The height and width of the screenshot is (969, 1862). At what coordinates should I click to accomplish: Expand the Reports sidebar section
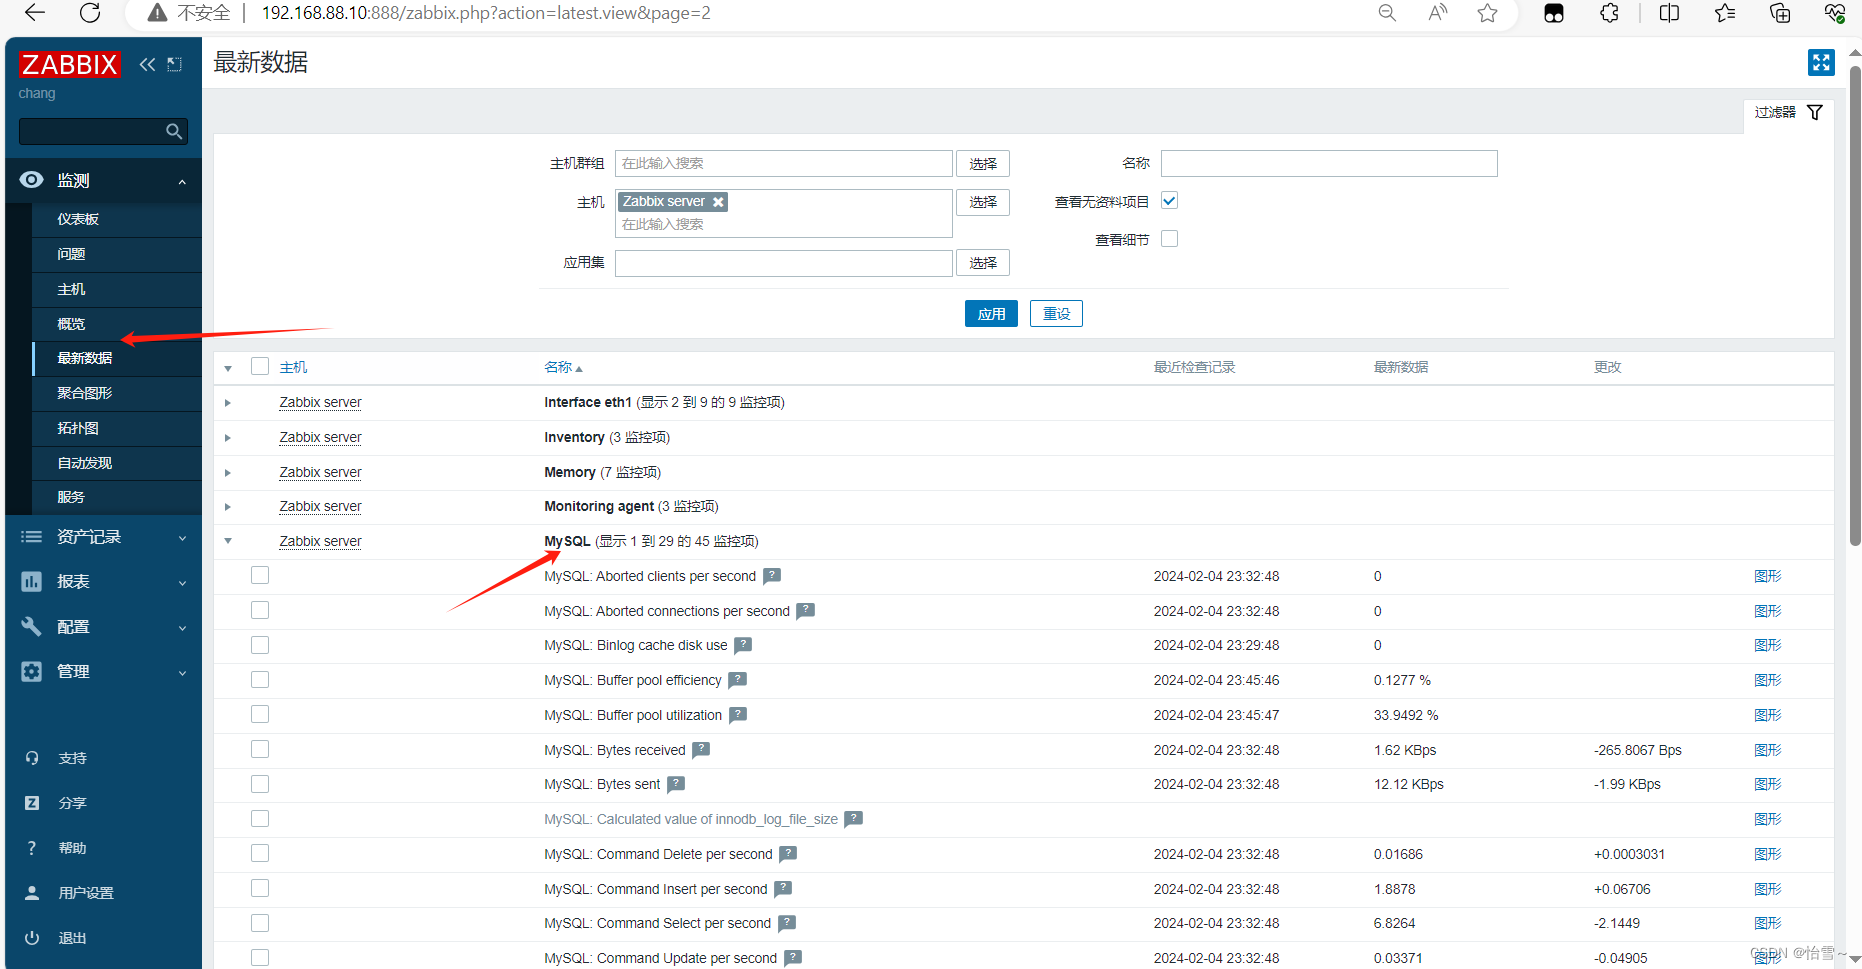click(103, 582)
